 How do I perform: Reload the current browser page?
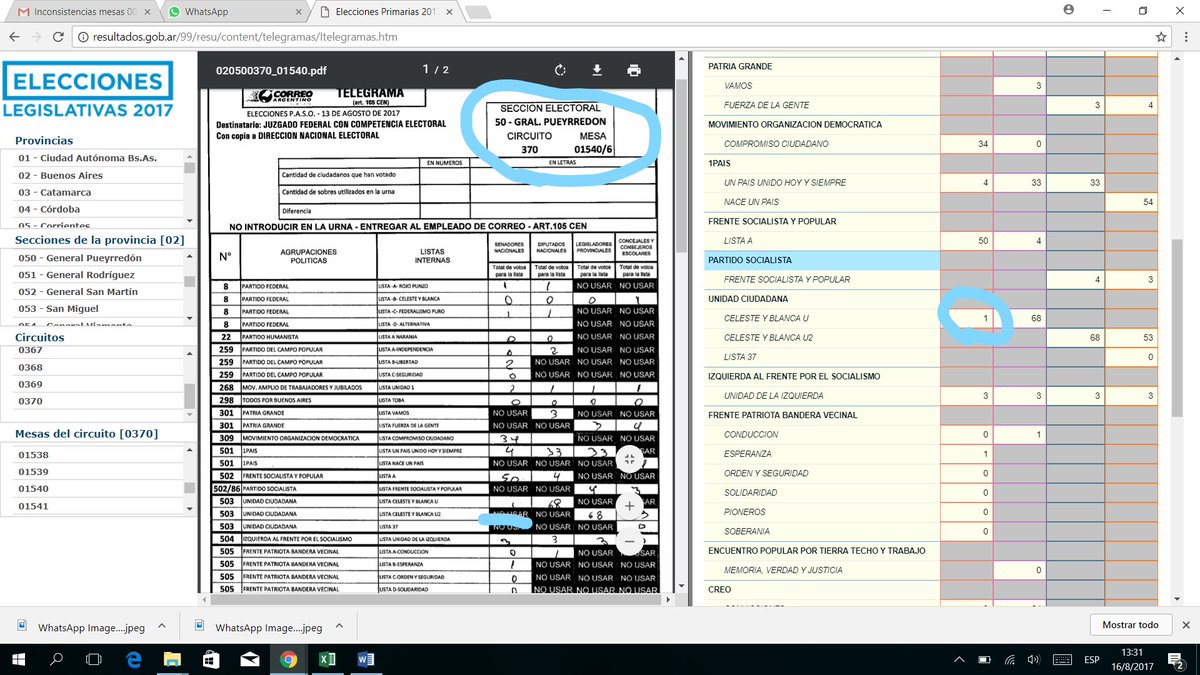pos(58,37)
